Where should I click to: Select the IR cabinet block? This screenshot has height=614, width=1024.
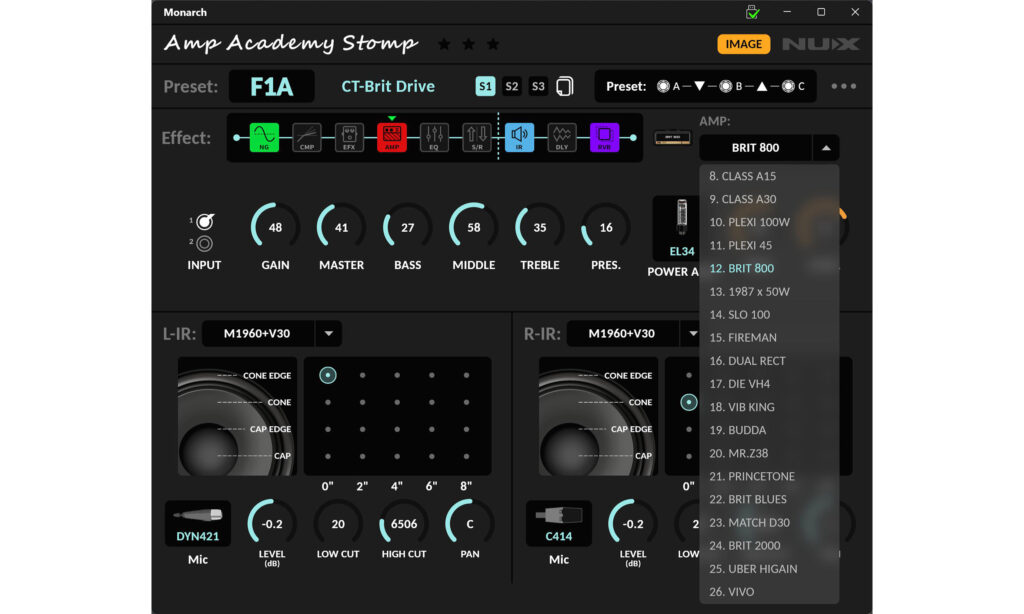[519, 137]
